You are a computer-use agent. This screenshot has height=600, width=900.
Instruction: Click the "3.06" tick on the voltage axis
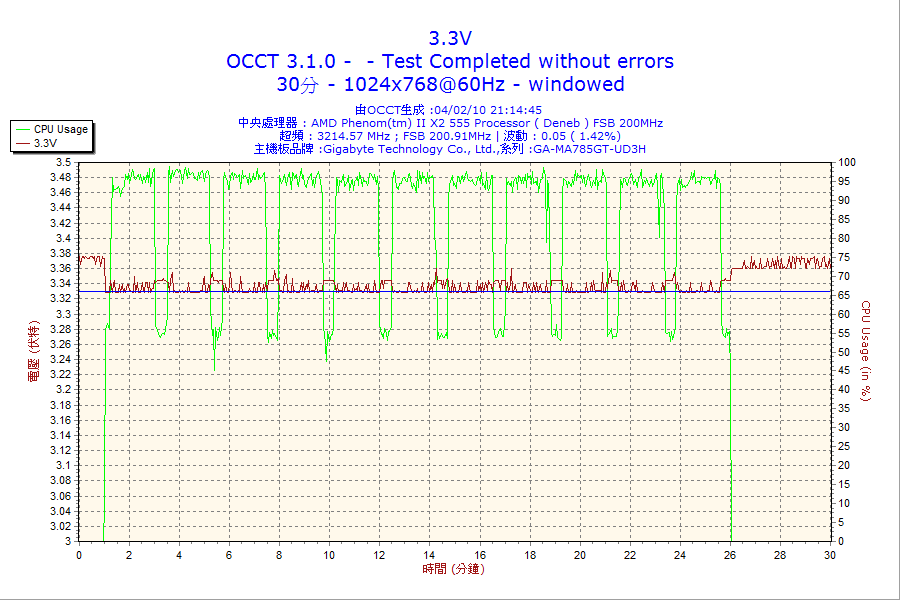point(61,496)
